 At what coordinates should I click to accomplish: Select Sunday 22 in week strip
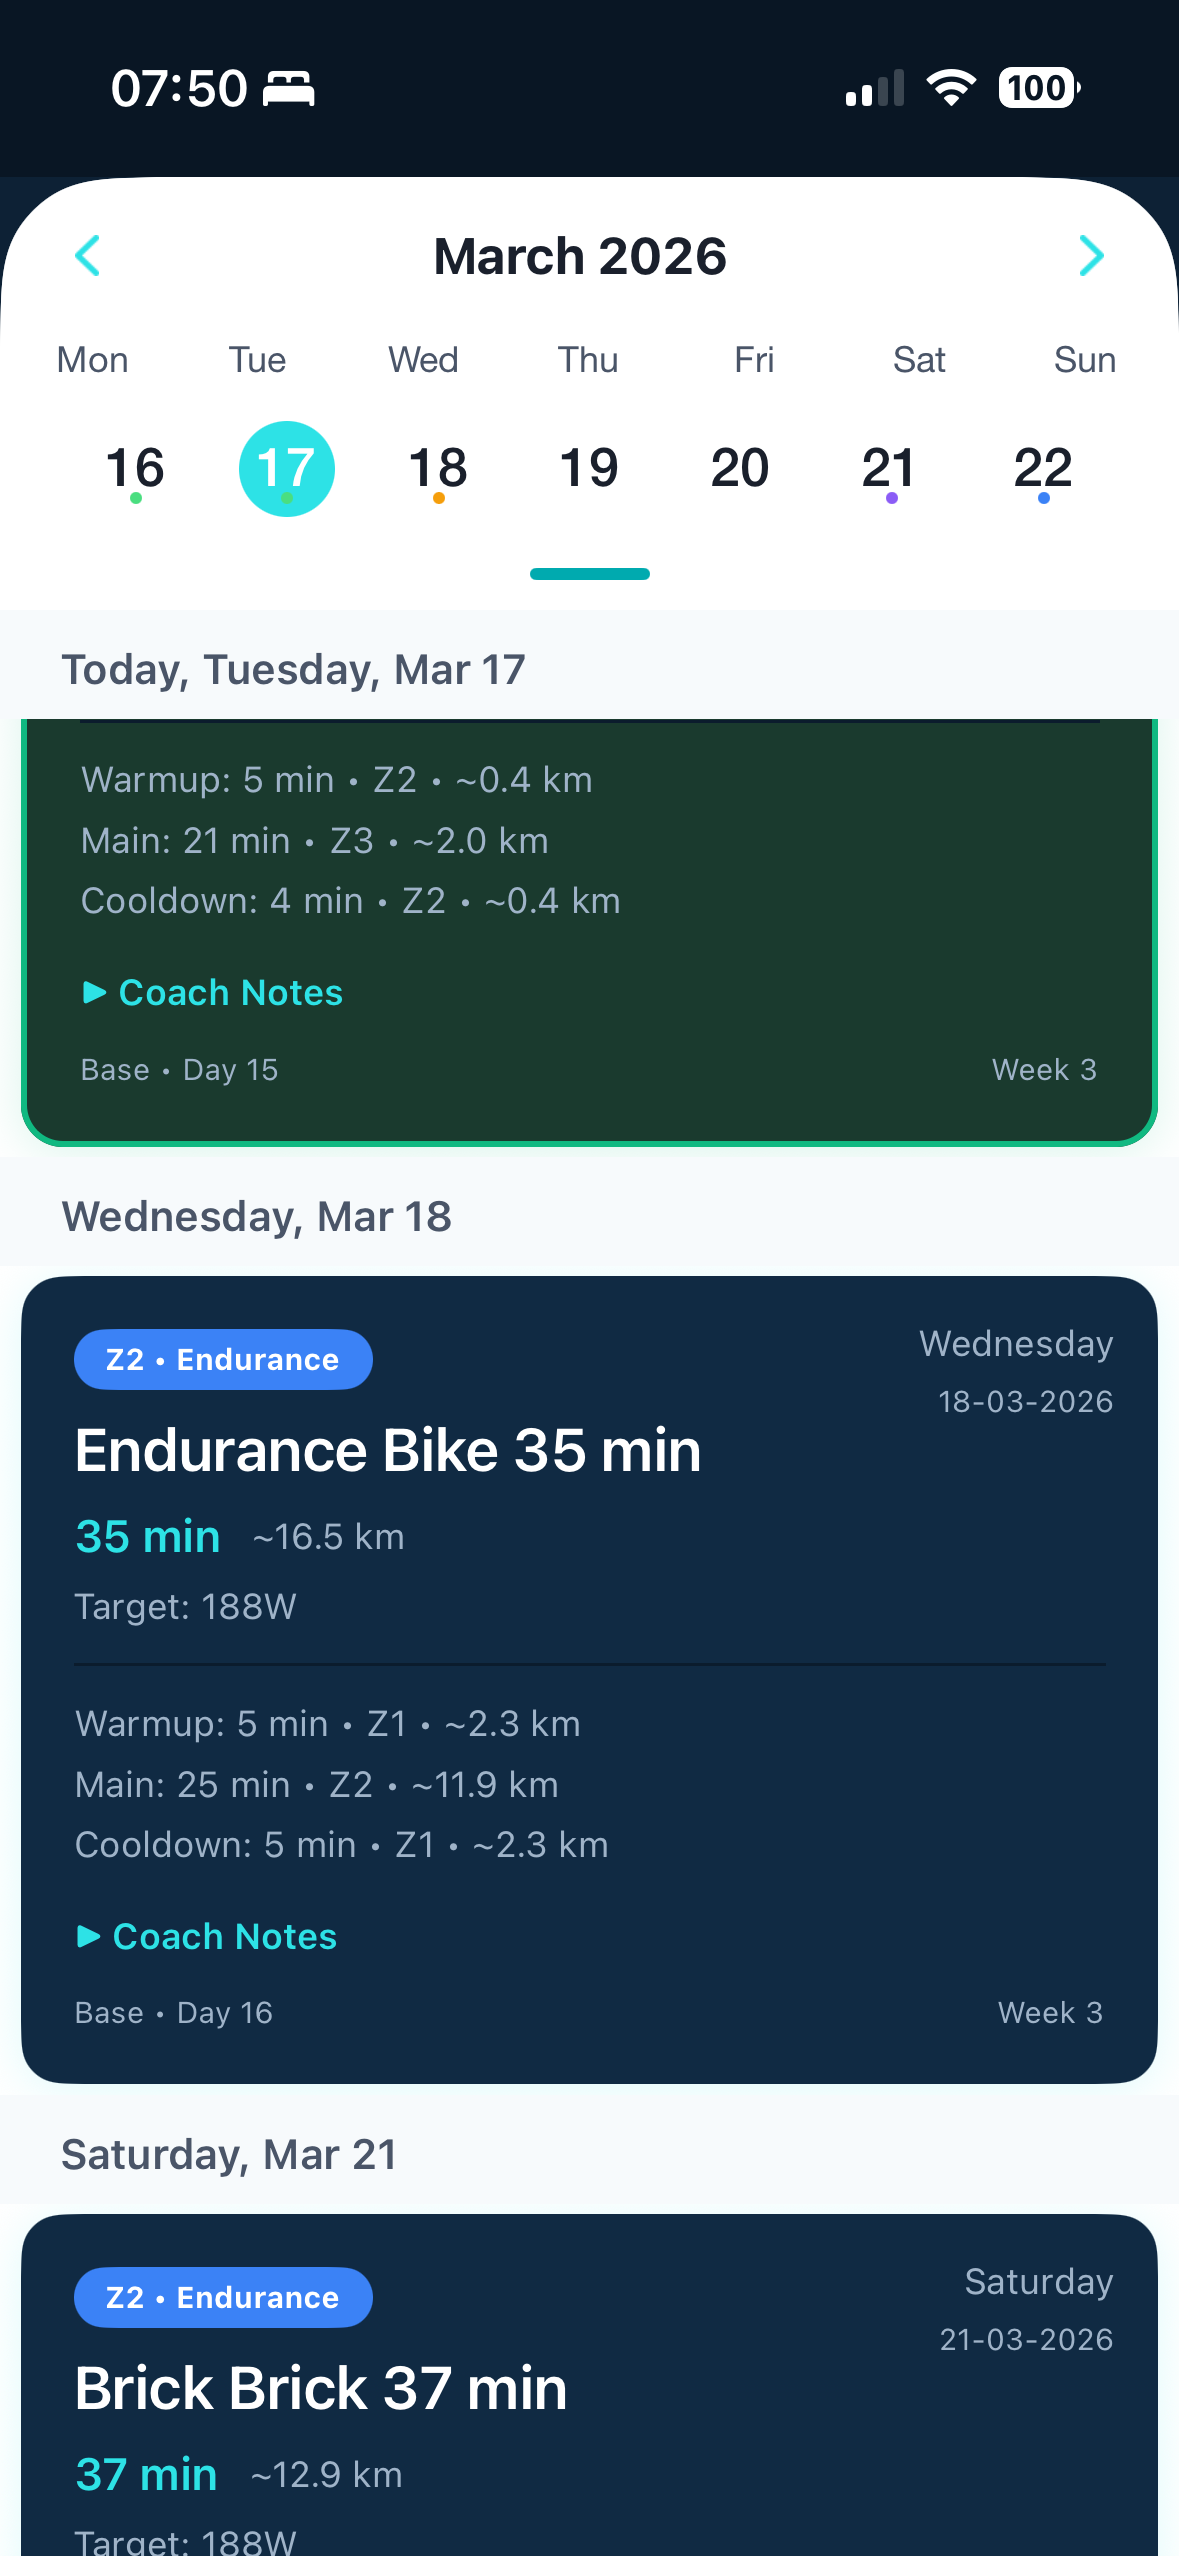[1043, 468]
